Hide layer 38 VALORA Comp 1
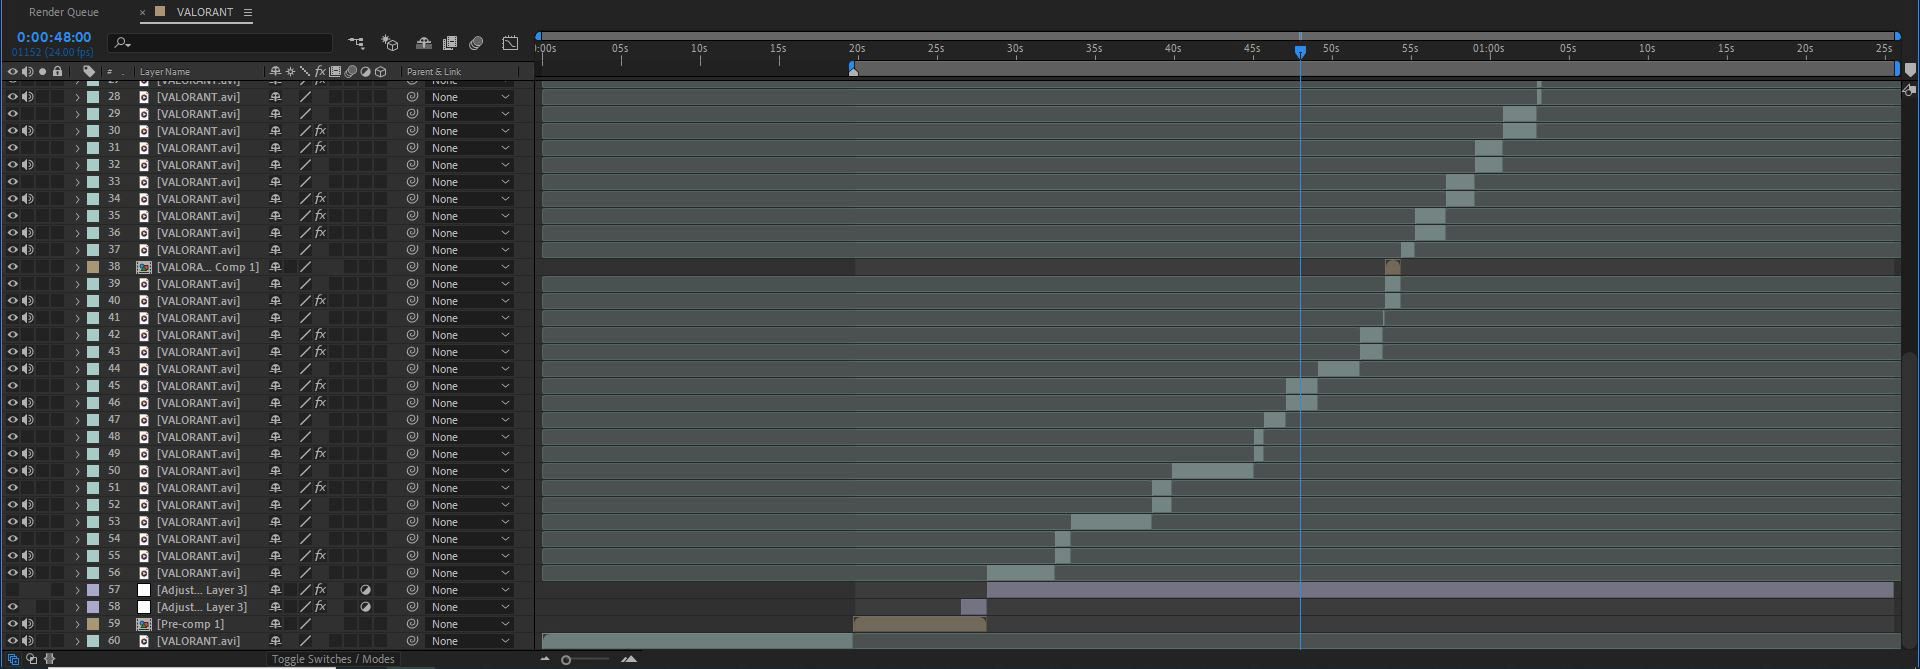 point(13,267)
